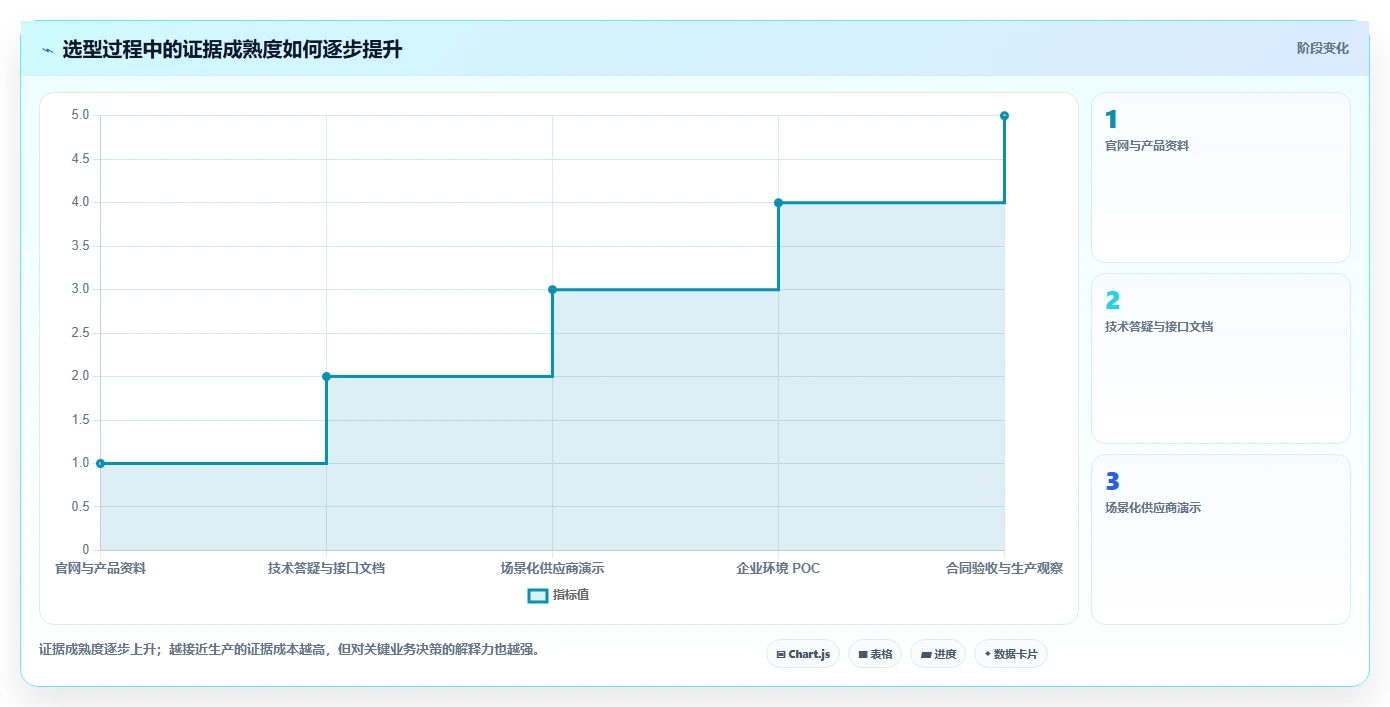The height and width of the screenshot is (707, 1390).
Task: Click the data point at value 4.0
Action: [x=778, y=202]
